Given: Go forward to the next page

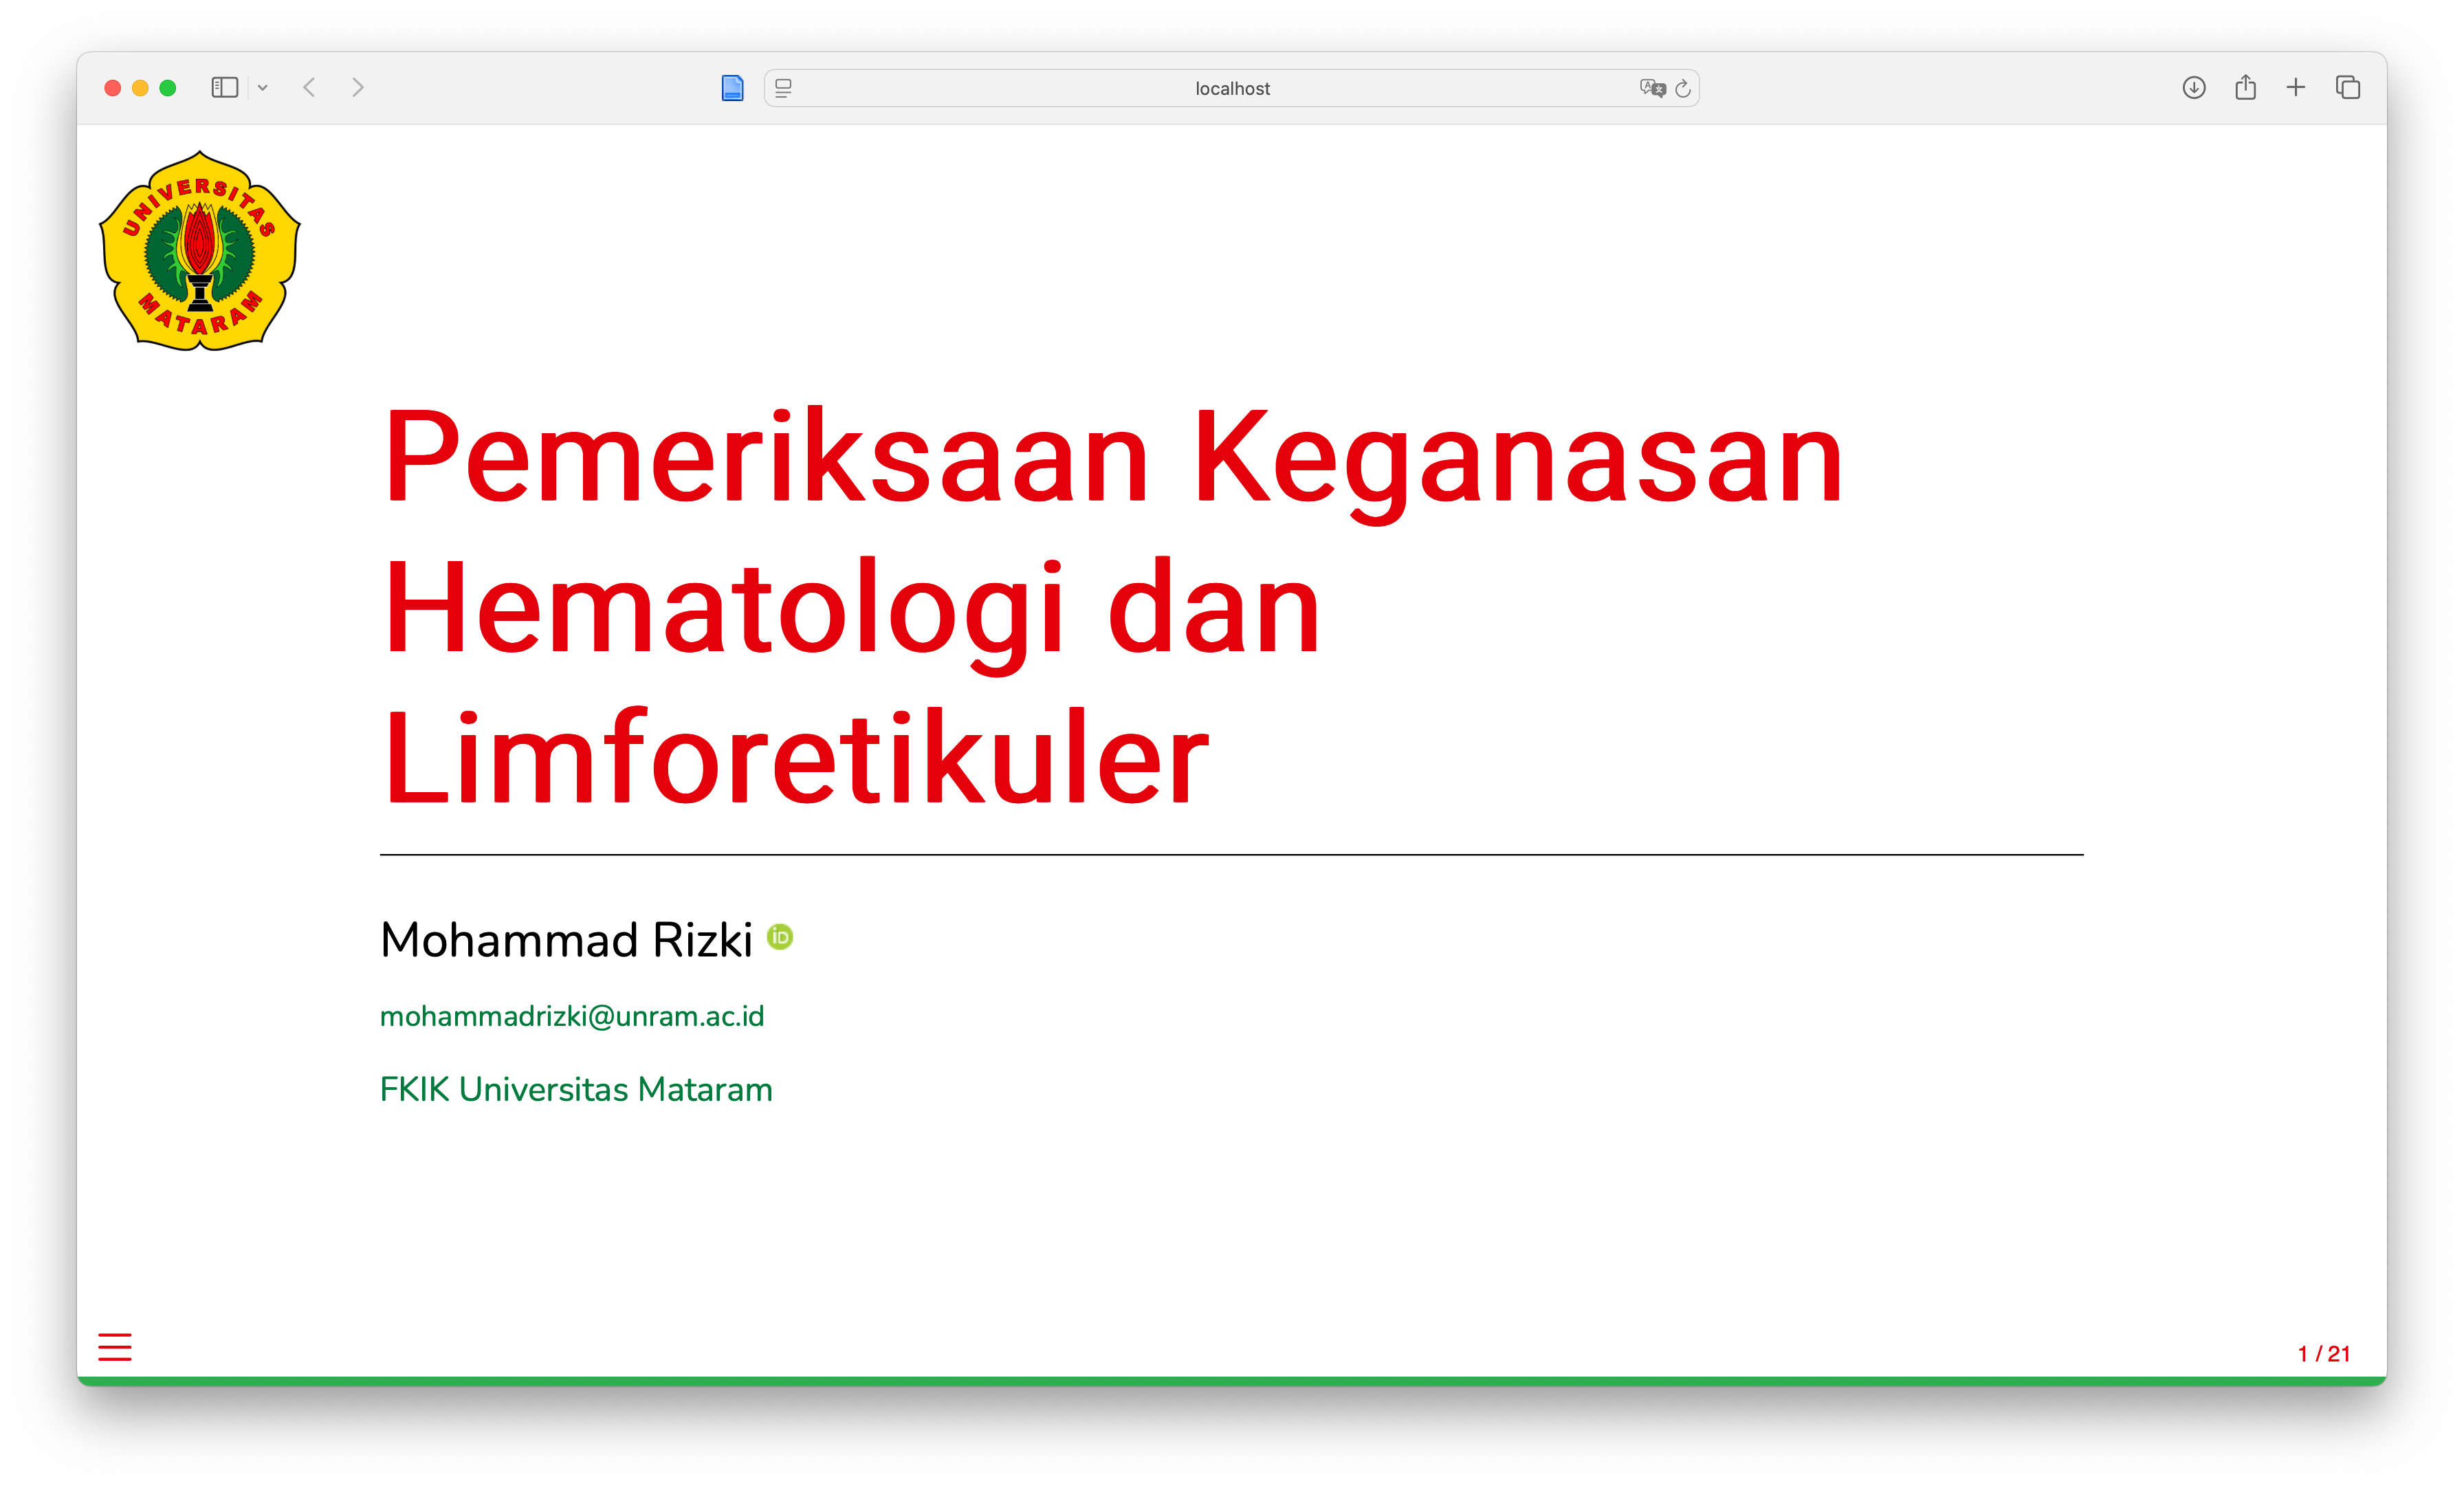Looking at the screenshot, I should (358, 88).
